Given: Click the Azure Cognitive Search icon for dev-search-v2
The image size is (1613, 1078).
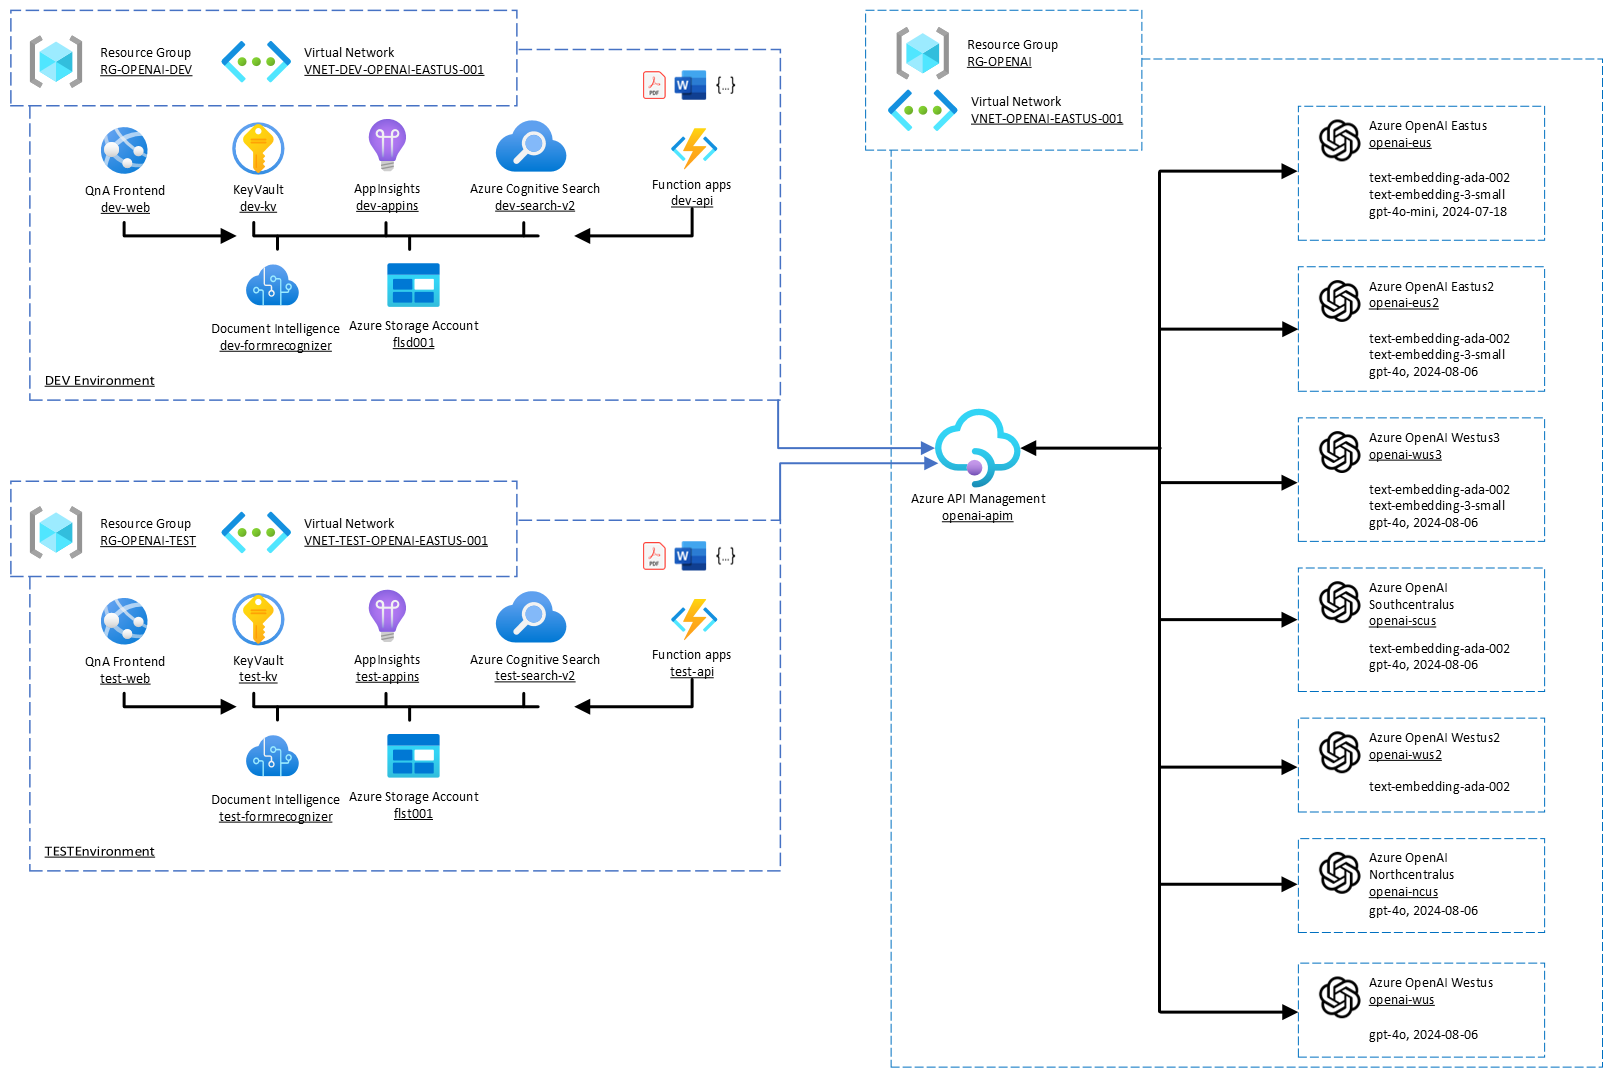Looking at the screenshot, I should tap(531, 146).
